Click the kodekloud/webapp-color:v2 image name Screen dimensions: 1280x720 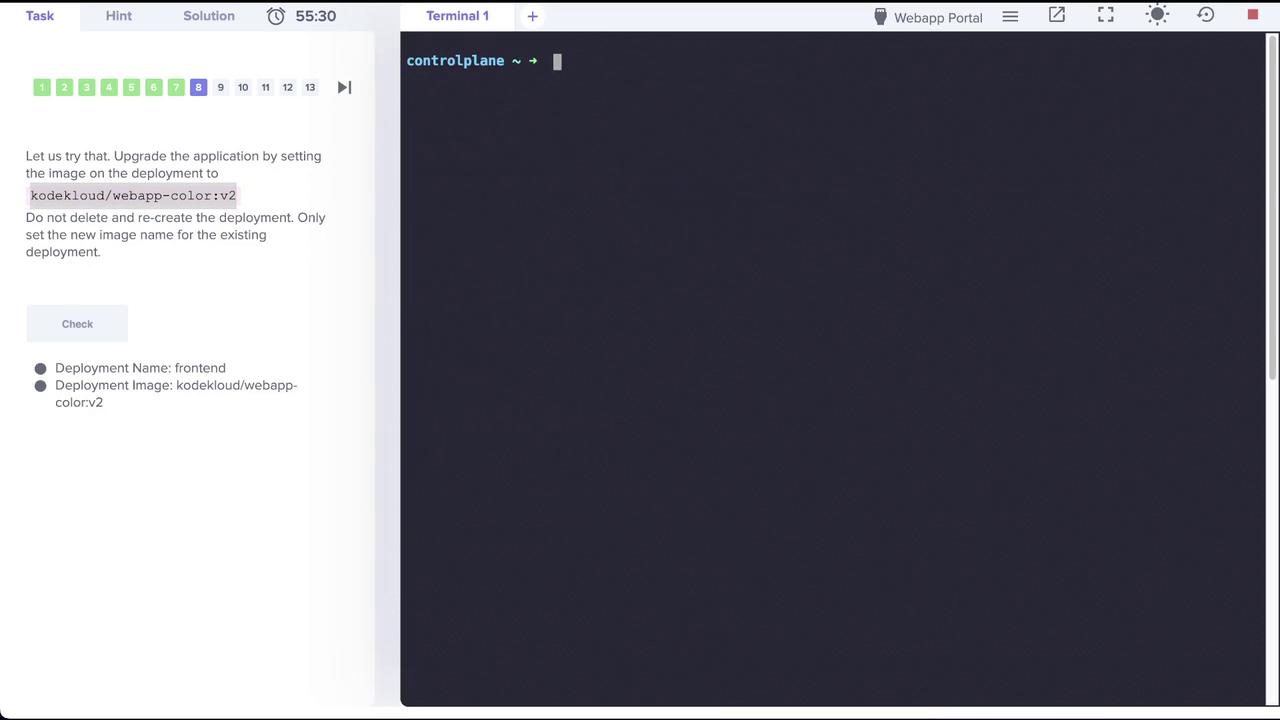133,195
